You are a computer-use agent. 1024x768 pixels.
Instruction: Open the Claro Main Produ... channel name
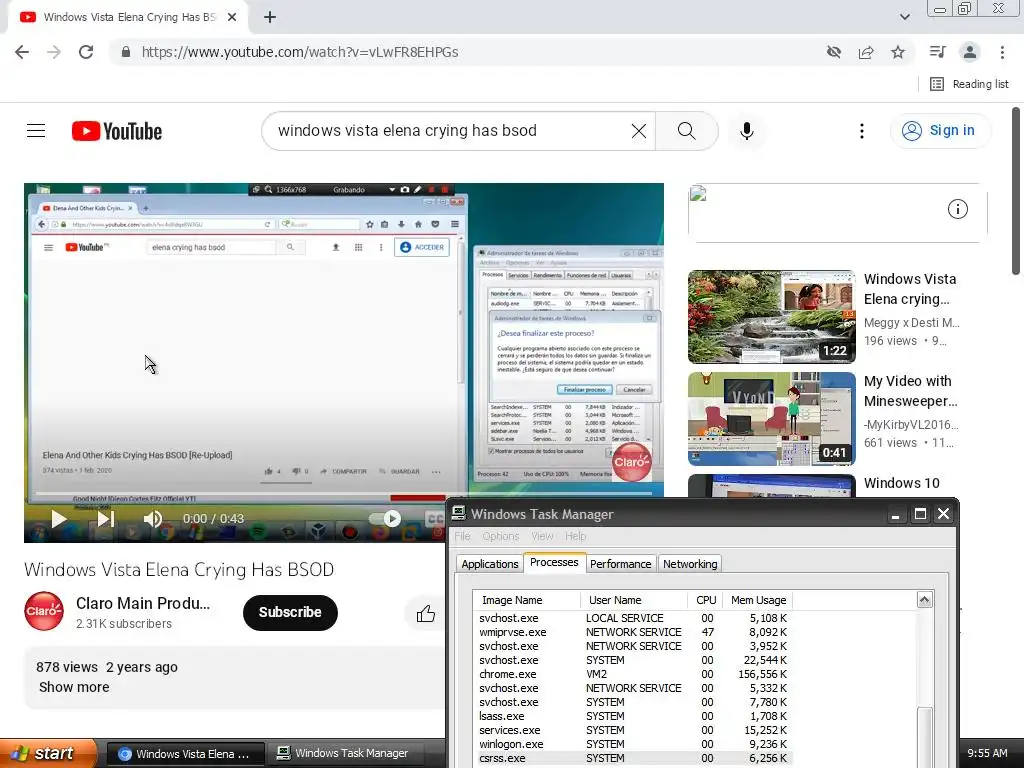(x=143, y=603)
